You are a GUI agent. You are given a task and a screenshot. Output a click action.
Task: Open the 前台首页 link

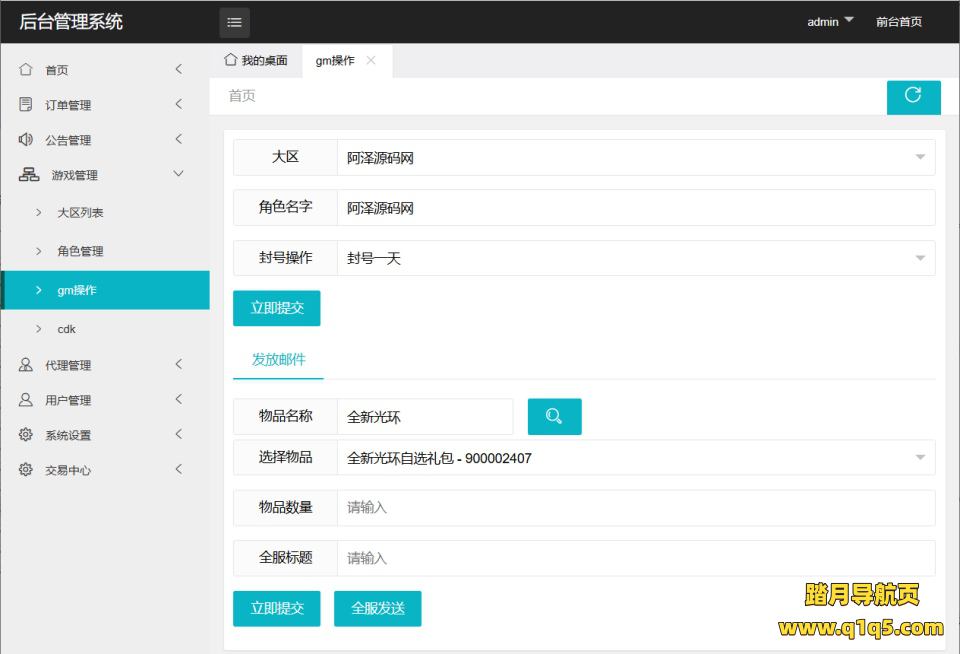898,21
